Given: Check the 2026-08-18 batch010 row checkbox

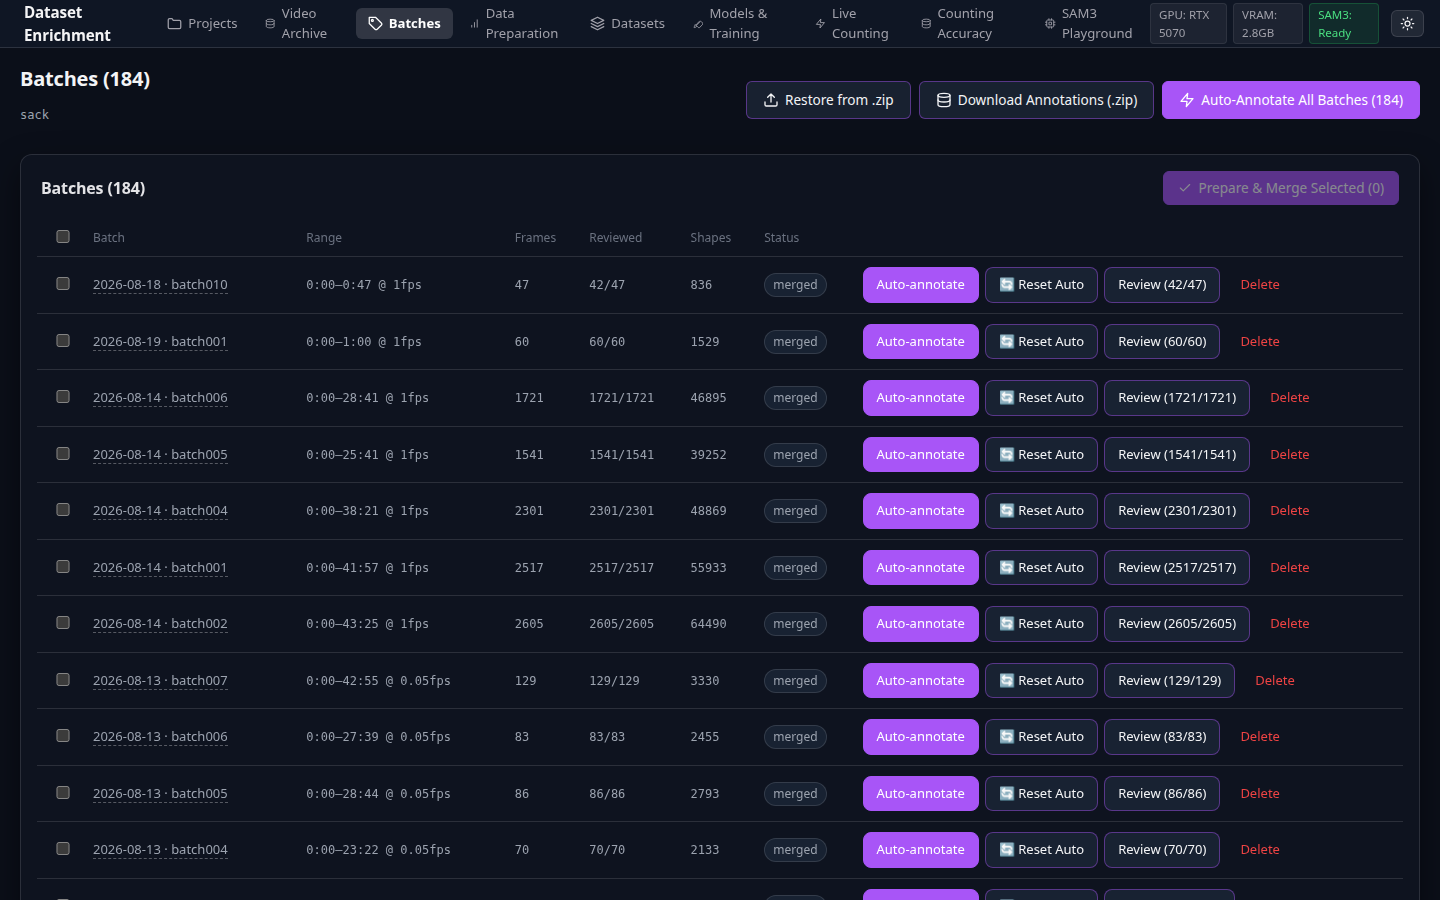Looking at the screenshot, I should pos(63,284).
